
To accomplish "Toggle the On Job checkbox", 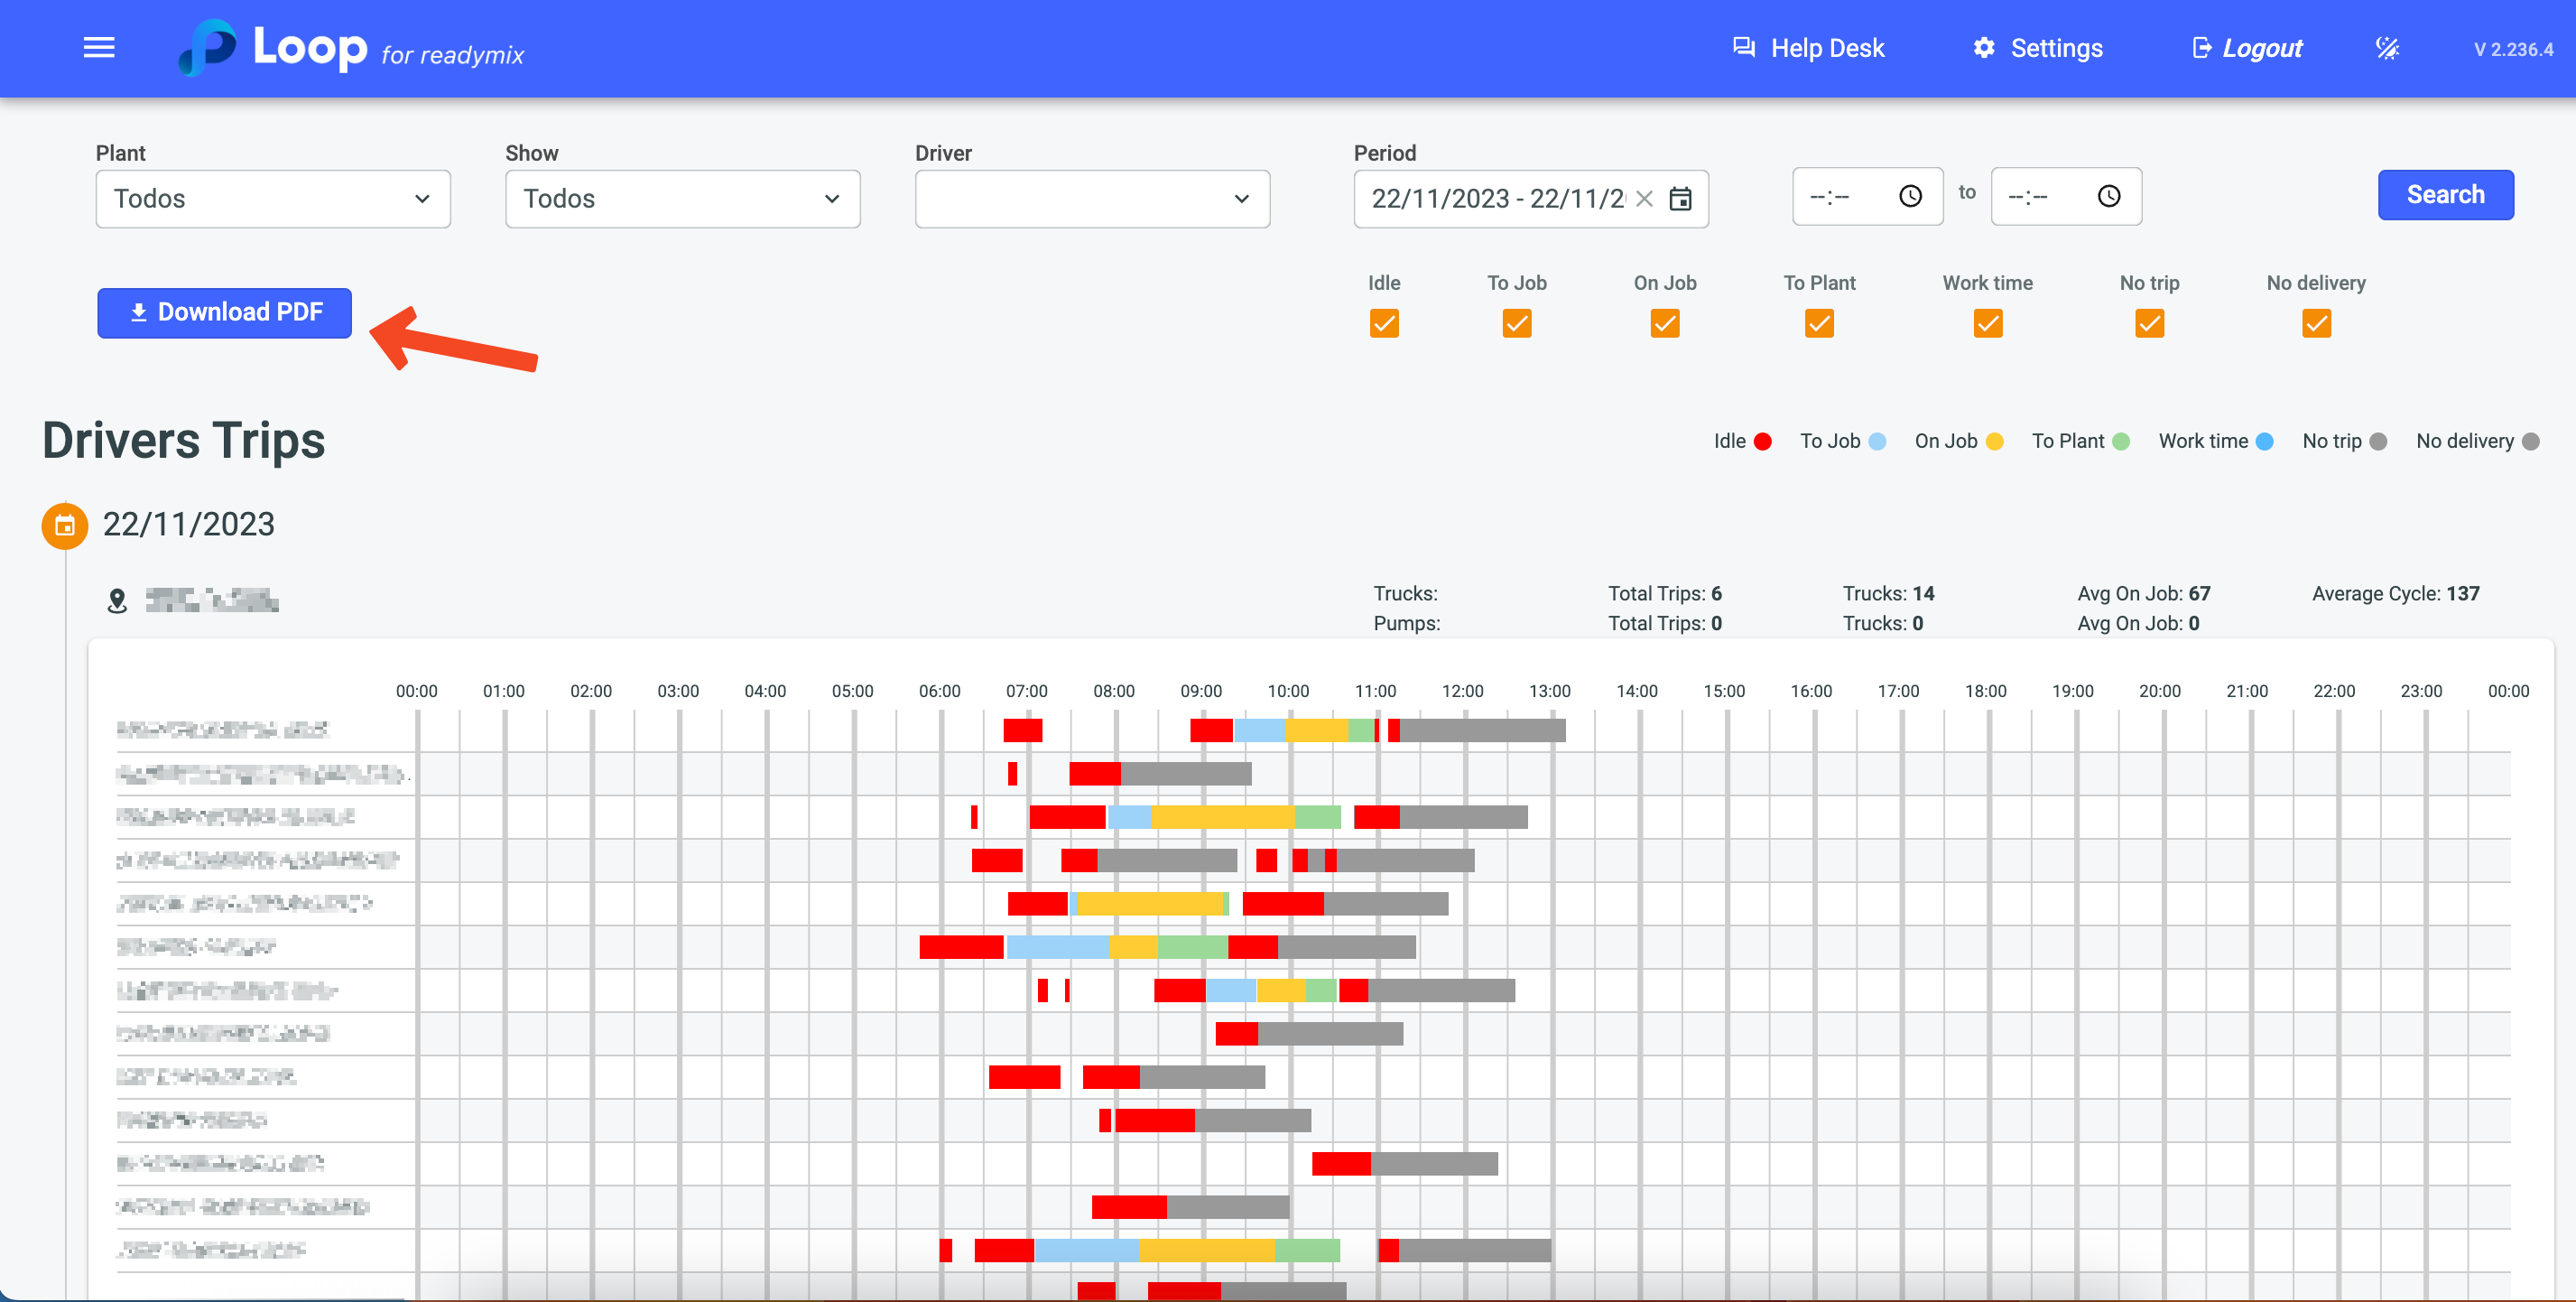I will [1664, 324].
